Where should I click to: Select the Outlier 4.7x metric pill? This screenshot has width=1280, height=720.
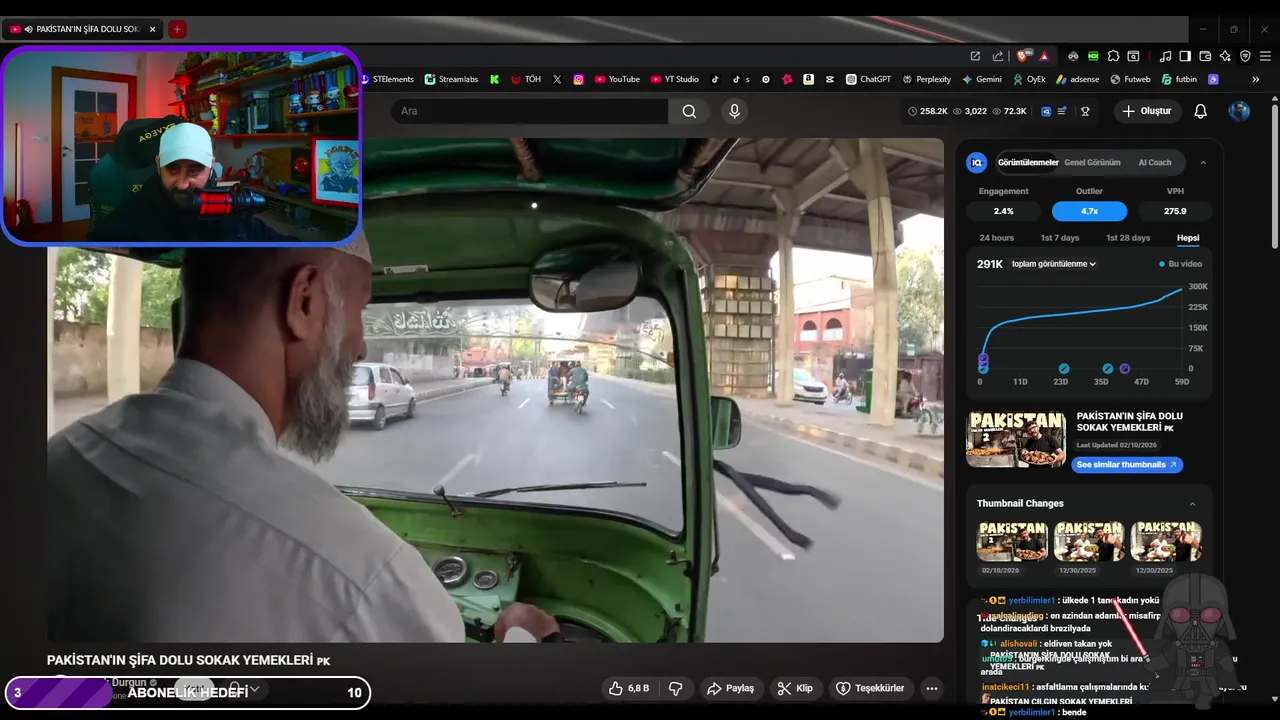pos(1089,211)
